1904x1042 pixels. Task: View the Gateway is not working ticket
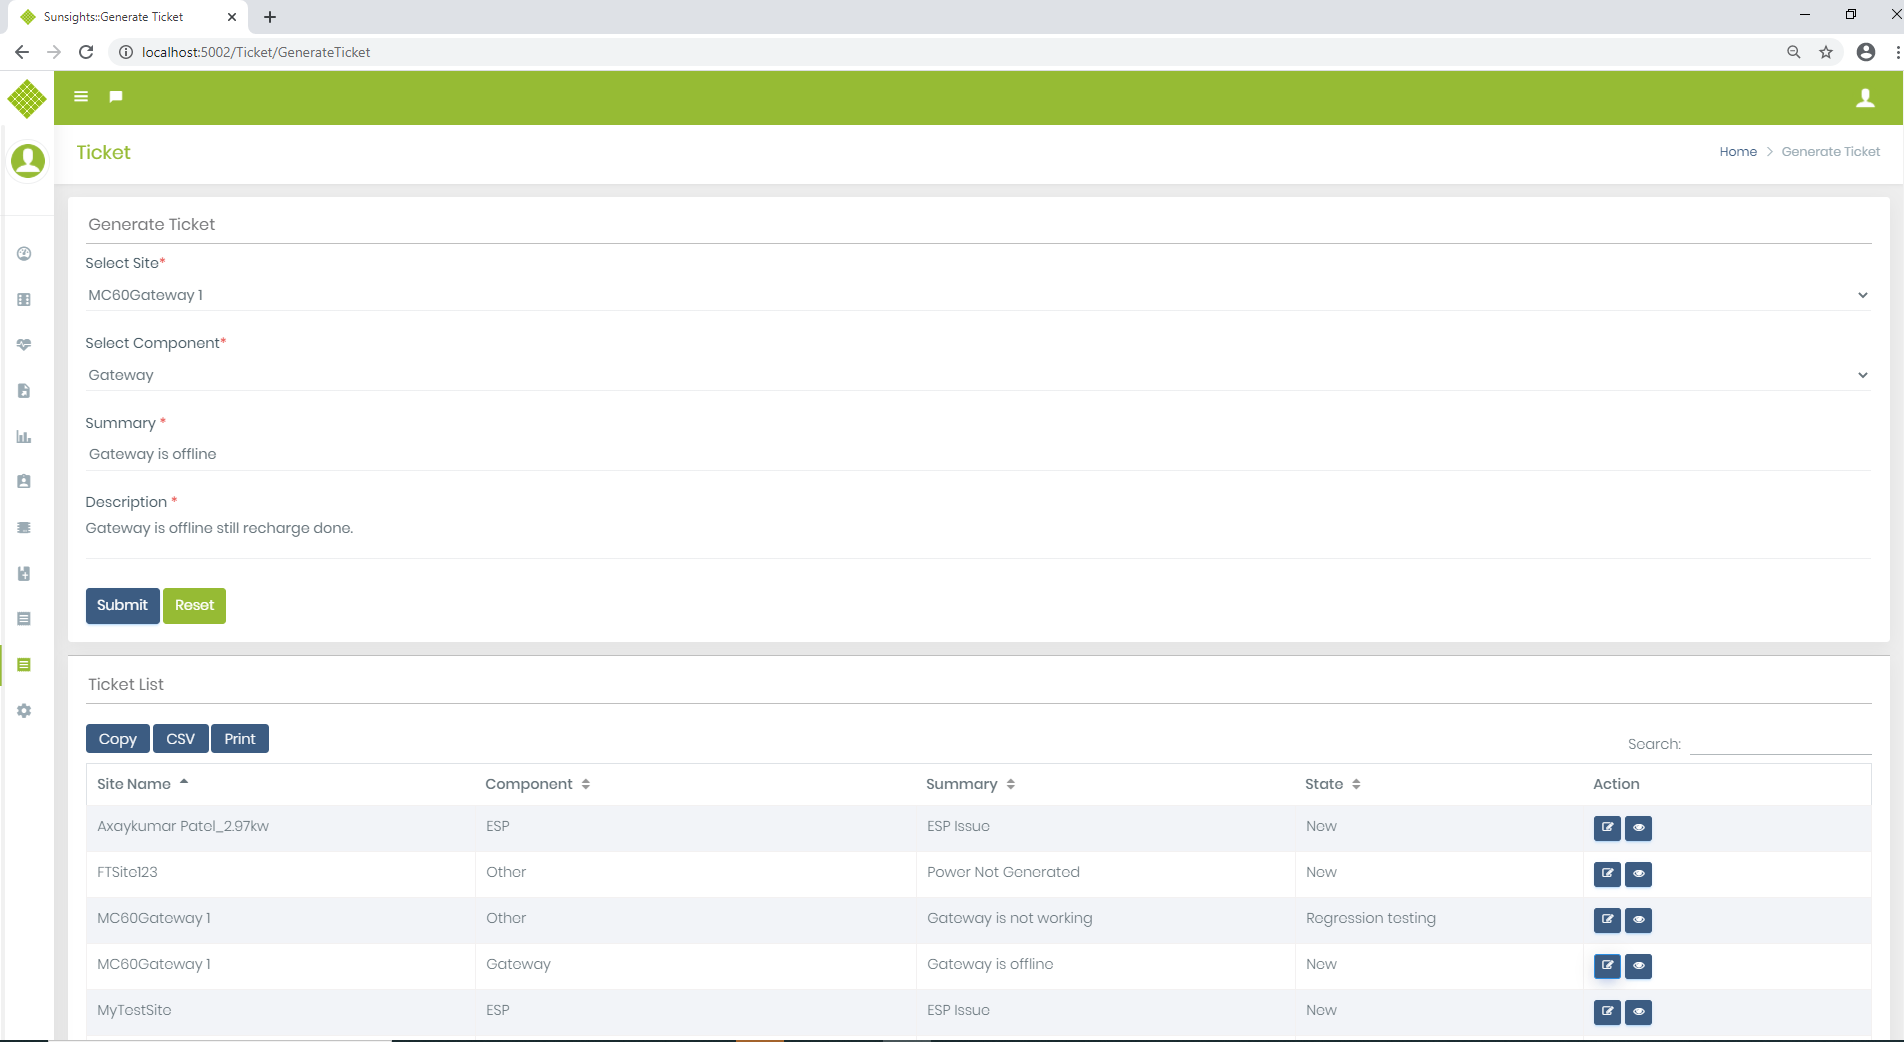[x=1638, y=920]
